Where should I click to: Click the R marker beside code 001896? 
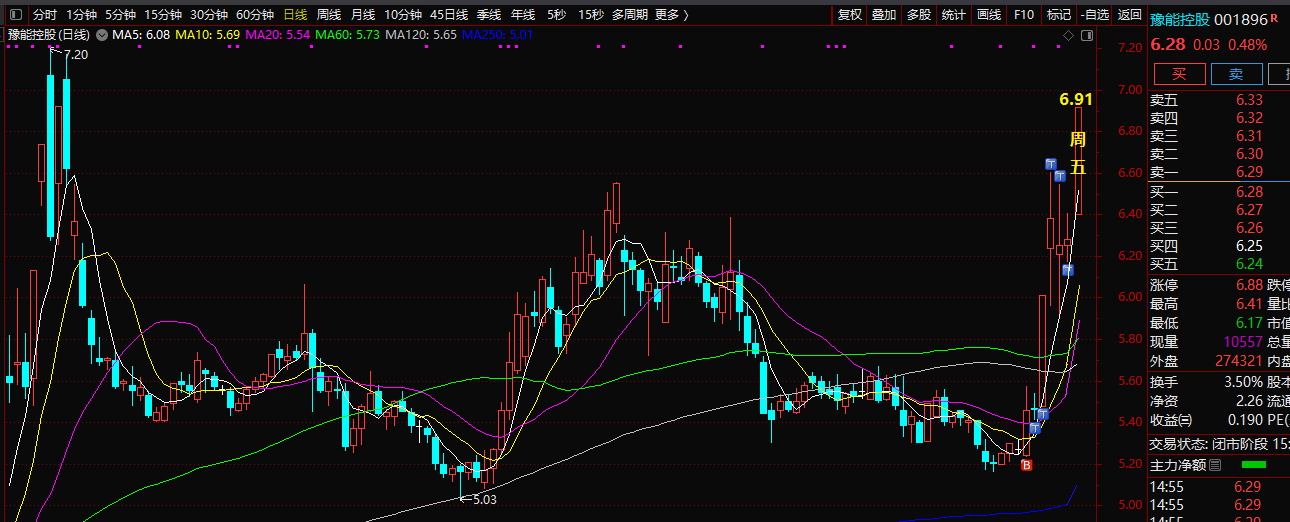[1275, 18]
